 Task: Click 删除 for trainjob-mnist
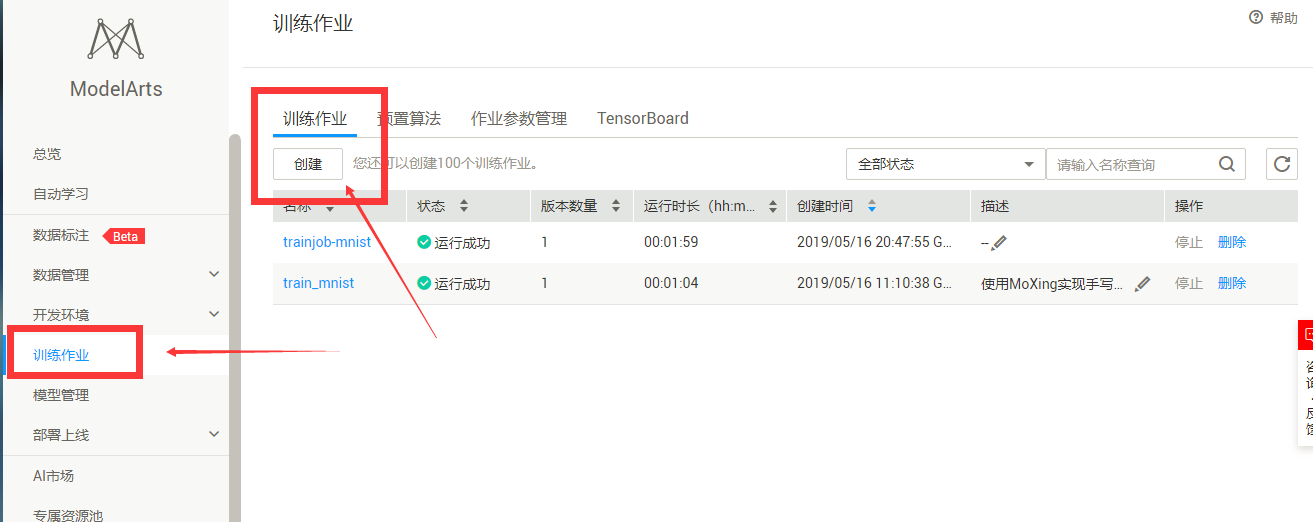(x=1232, y=242)
